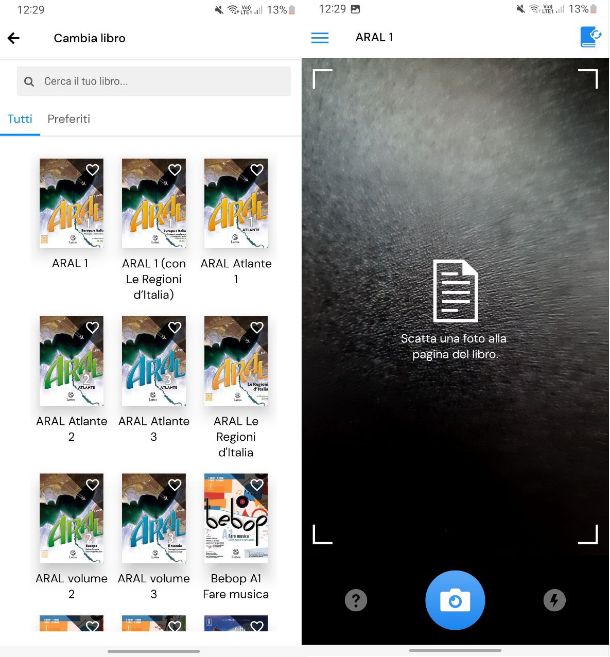610x657 pixels.
Task: Select the ARAL volume 3 cover
Action: (154, 518)
